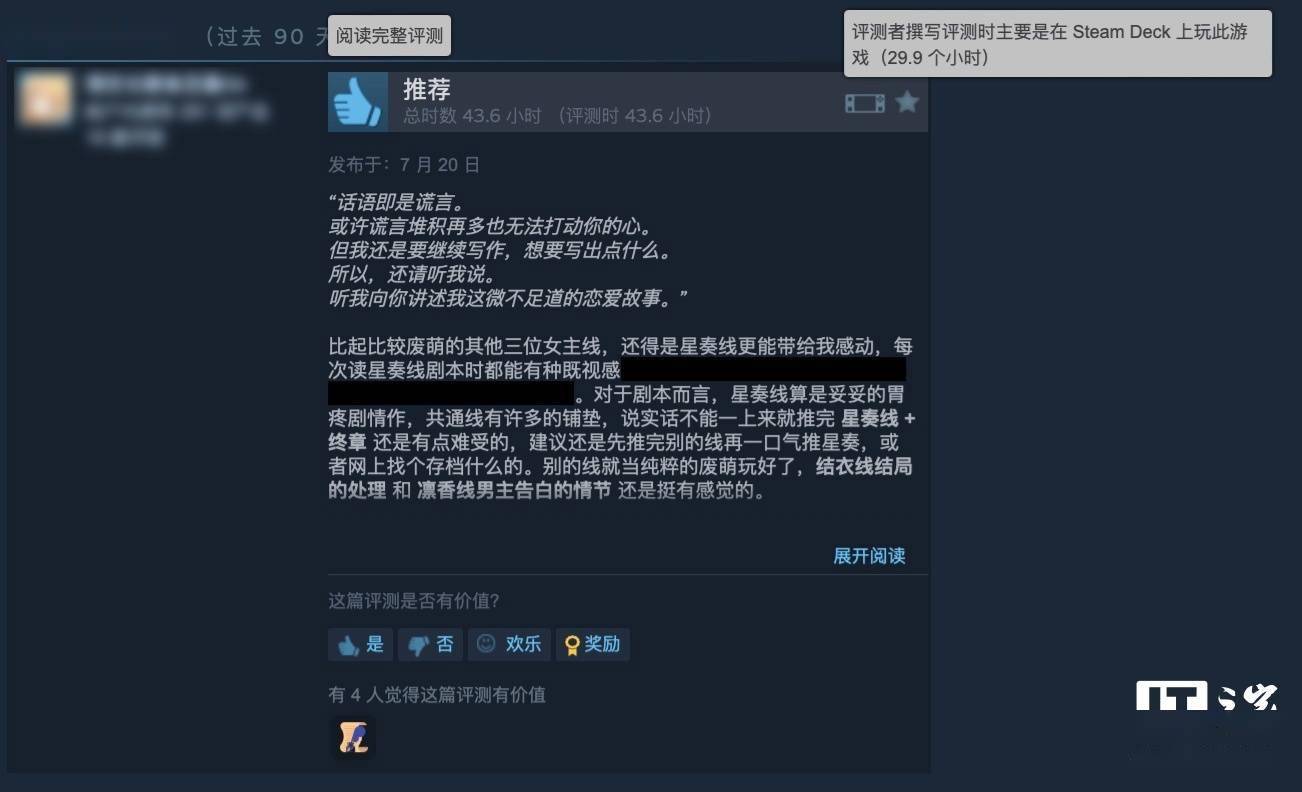Click the bold 星奏线 + 终章 text
The image size is (1302, 792).
click(622, 430)
